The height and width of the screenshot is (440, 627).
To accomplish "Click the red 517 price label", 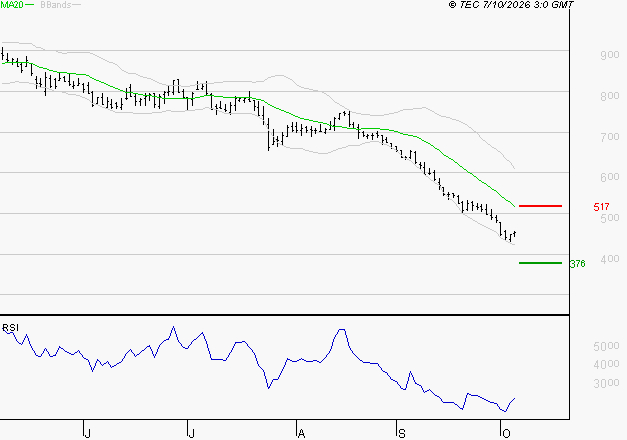I will click(601, 207).
